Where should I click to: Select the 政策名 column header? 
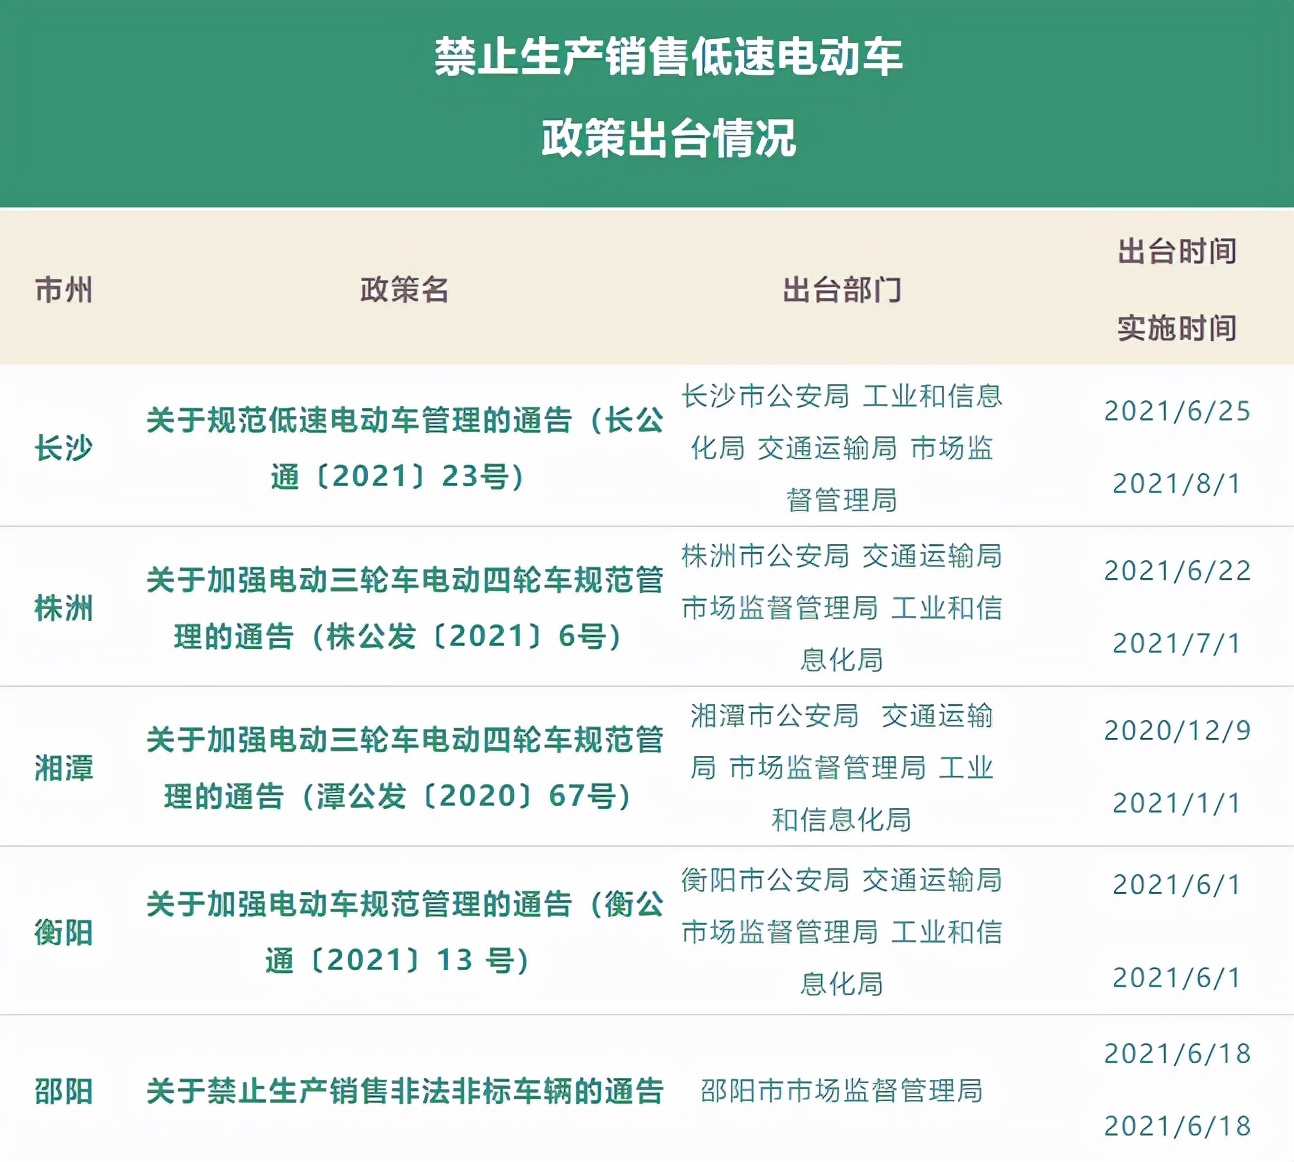coord(404,290)
